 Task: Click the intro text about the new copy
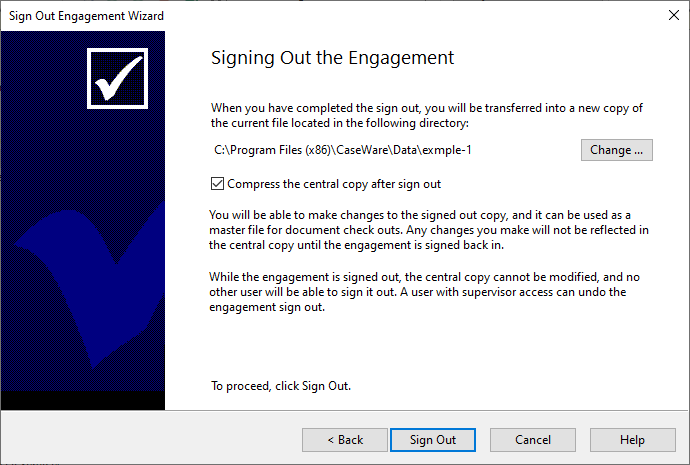(x=426, y=115)
